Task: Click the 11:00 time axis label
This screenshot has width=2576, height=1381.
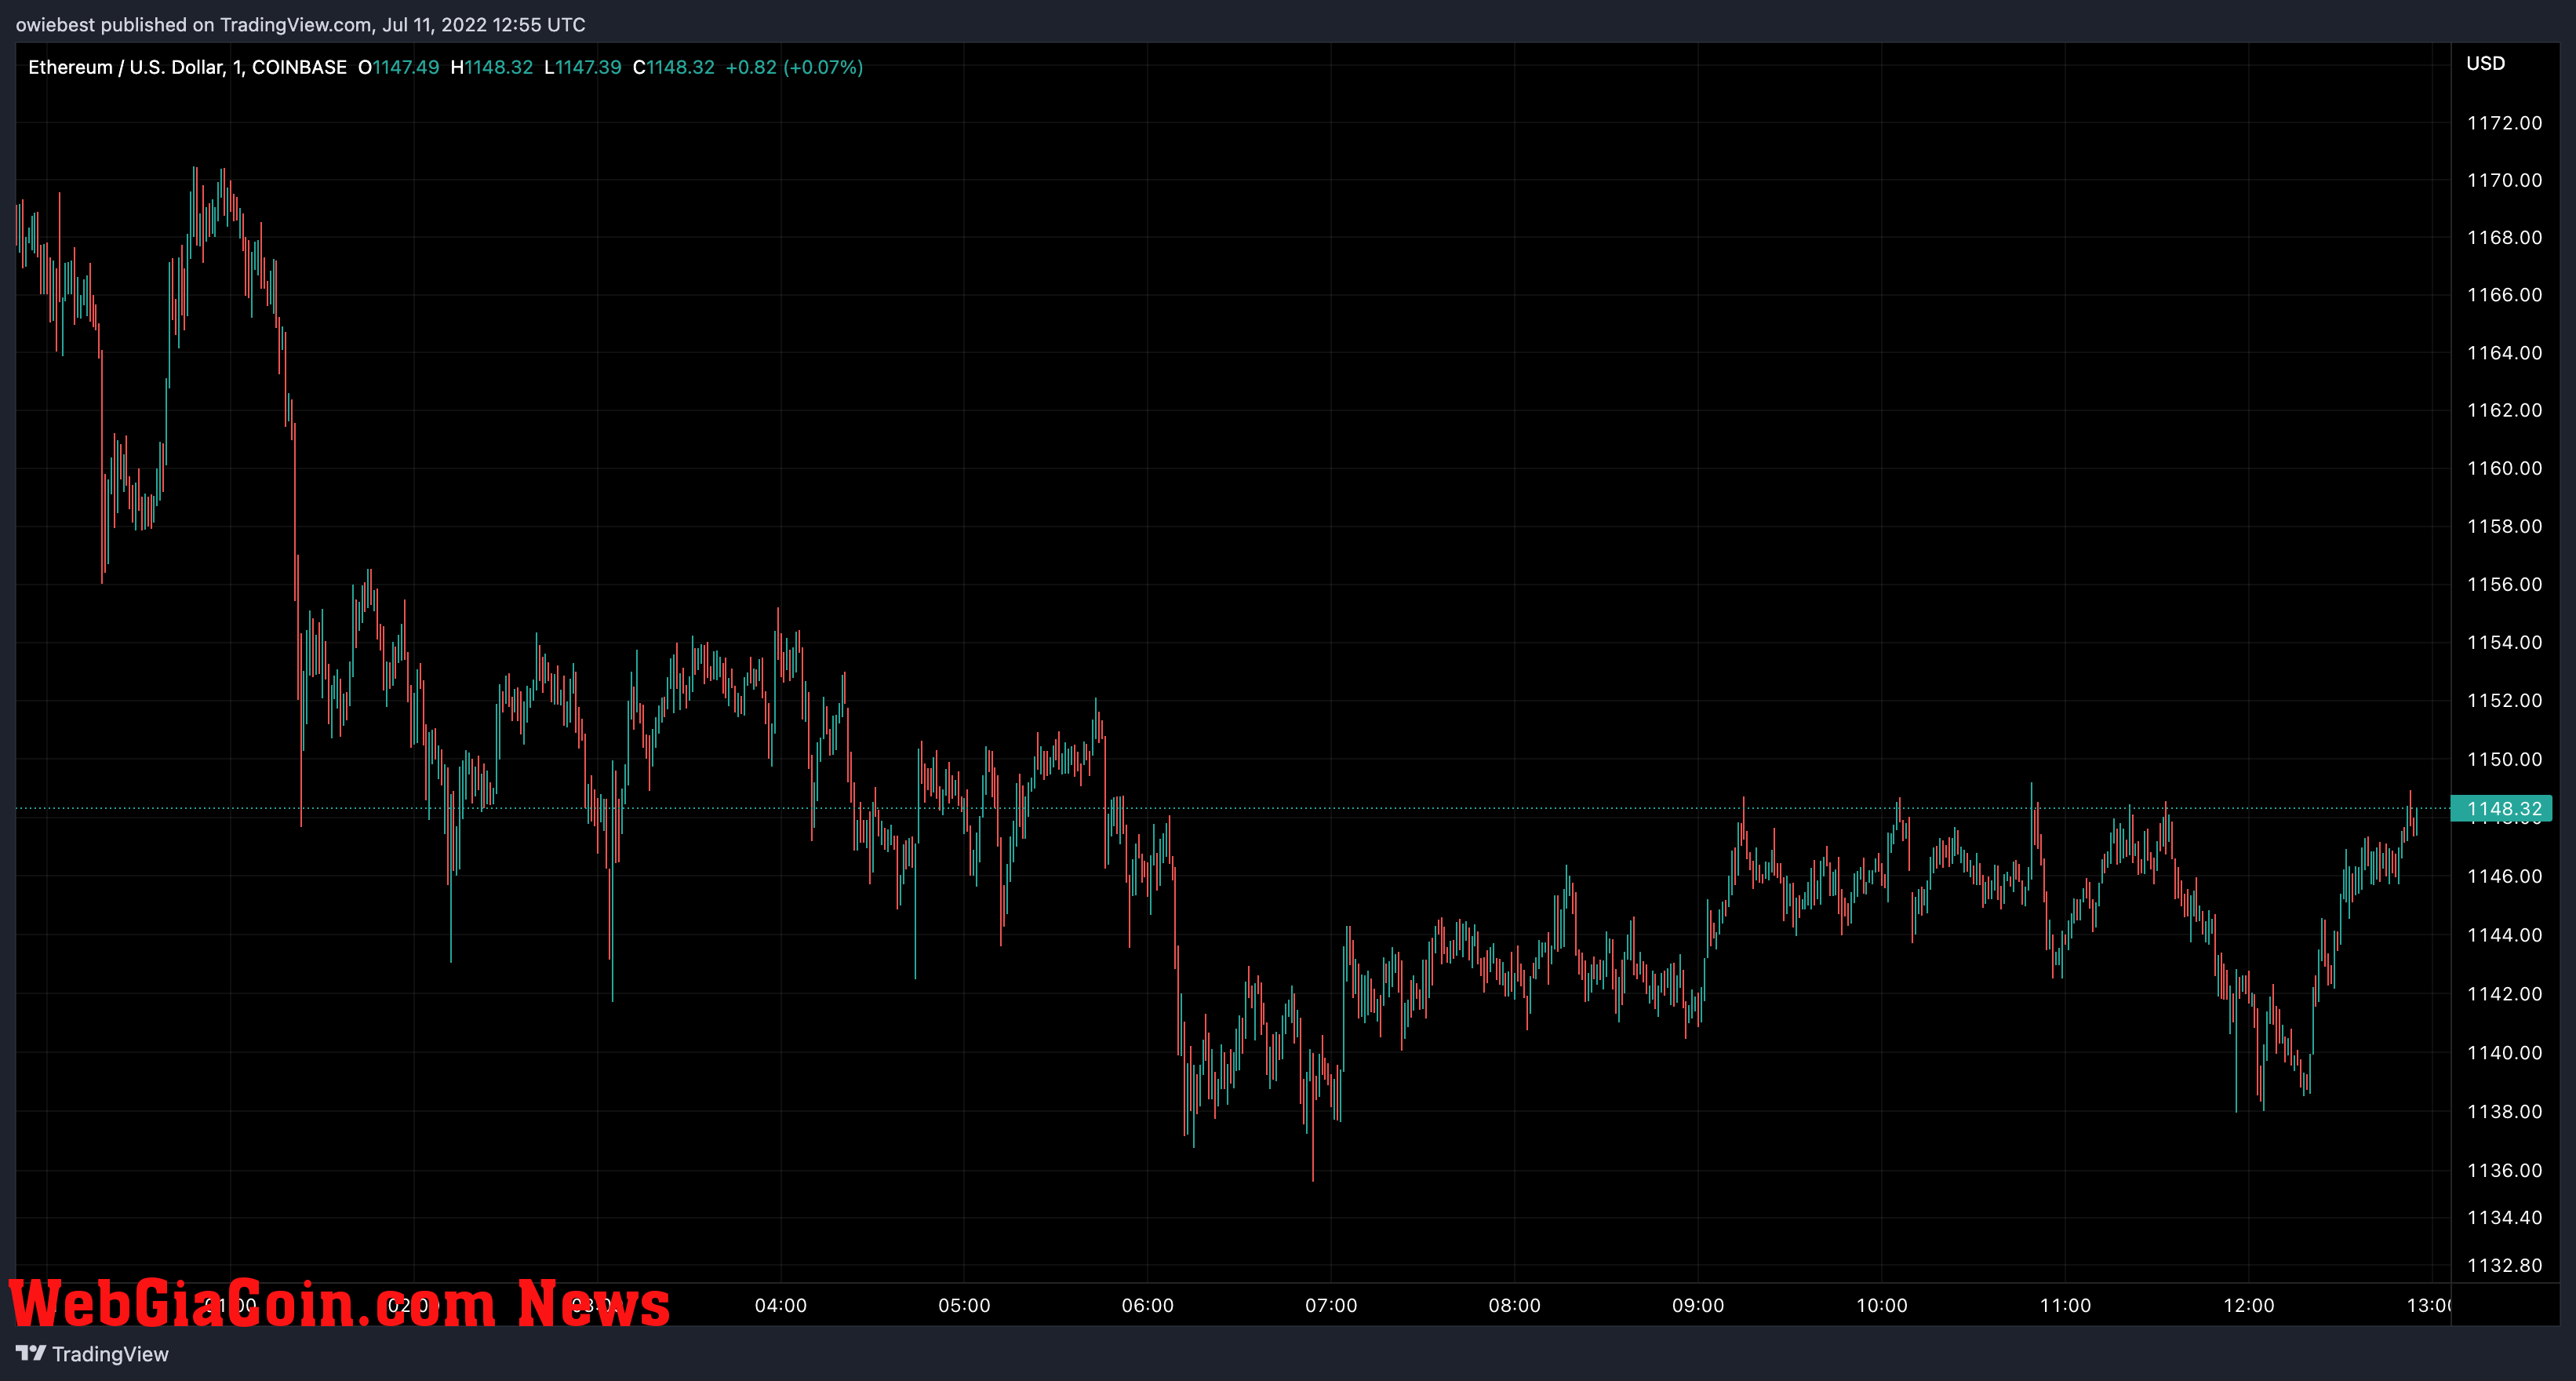Action: pyautogui.click(x=2065, y=1305)
